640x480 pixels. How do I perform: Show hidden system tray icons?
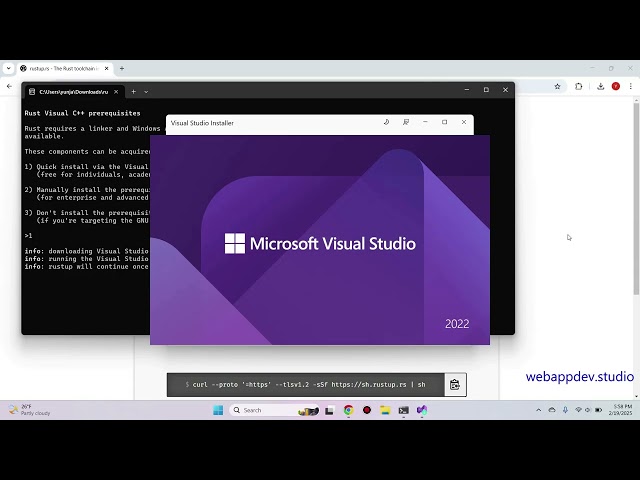point(538,410)
